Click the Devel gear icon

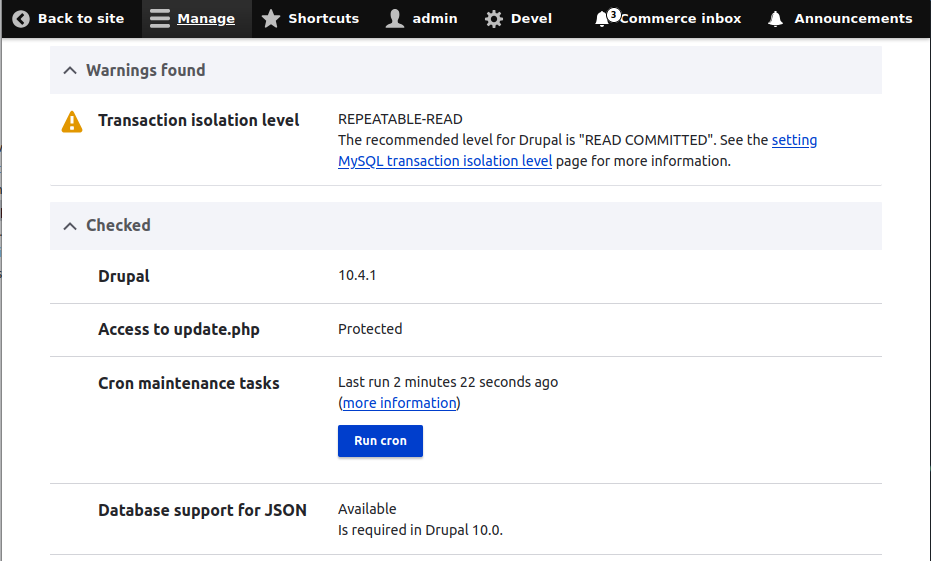[x=493, y=19]
